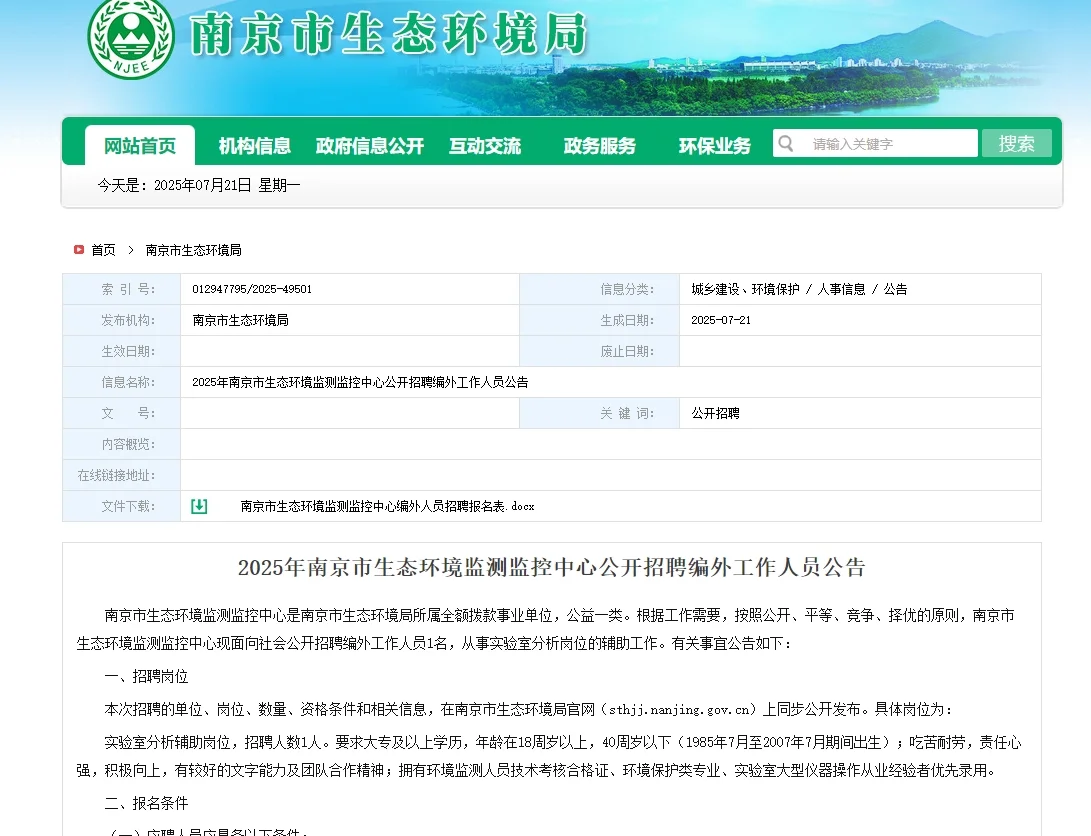Viewport: 1091px width, 836px height.
Task: Click the 废止日期 label cell
Action: click(x=600, y=351)
